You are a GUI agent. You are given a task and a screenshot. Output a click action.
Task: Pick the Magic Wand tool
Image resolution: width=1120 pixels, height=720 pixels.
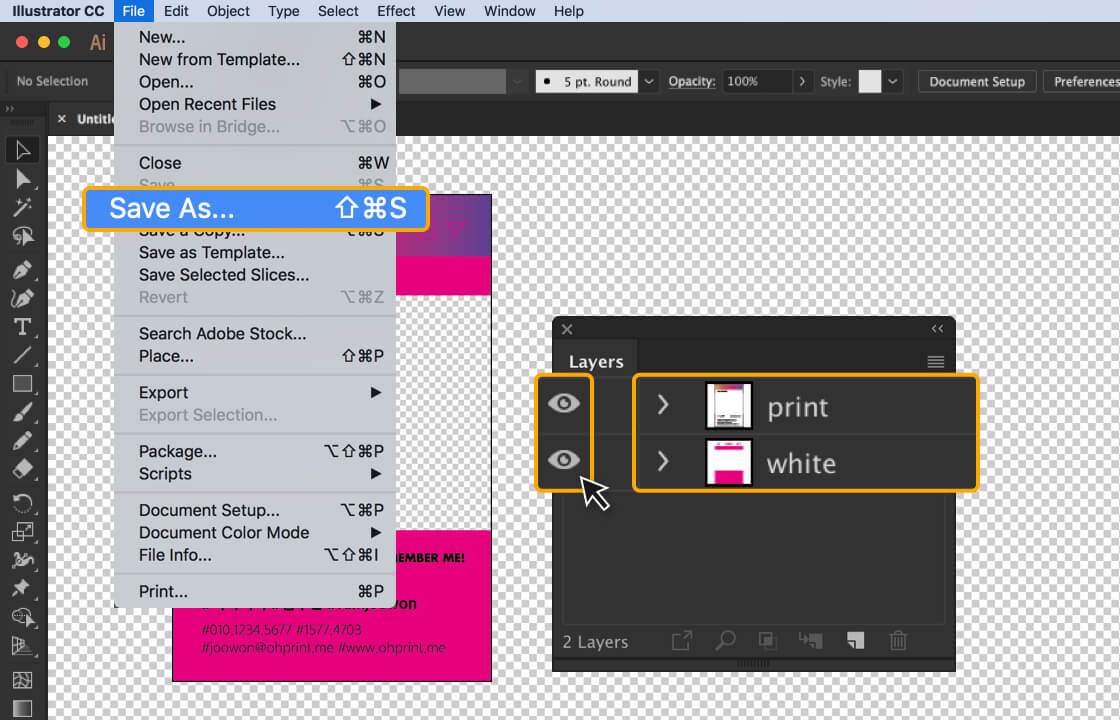click(x=23, y=208)
